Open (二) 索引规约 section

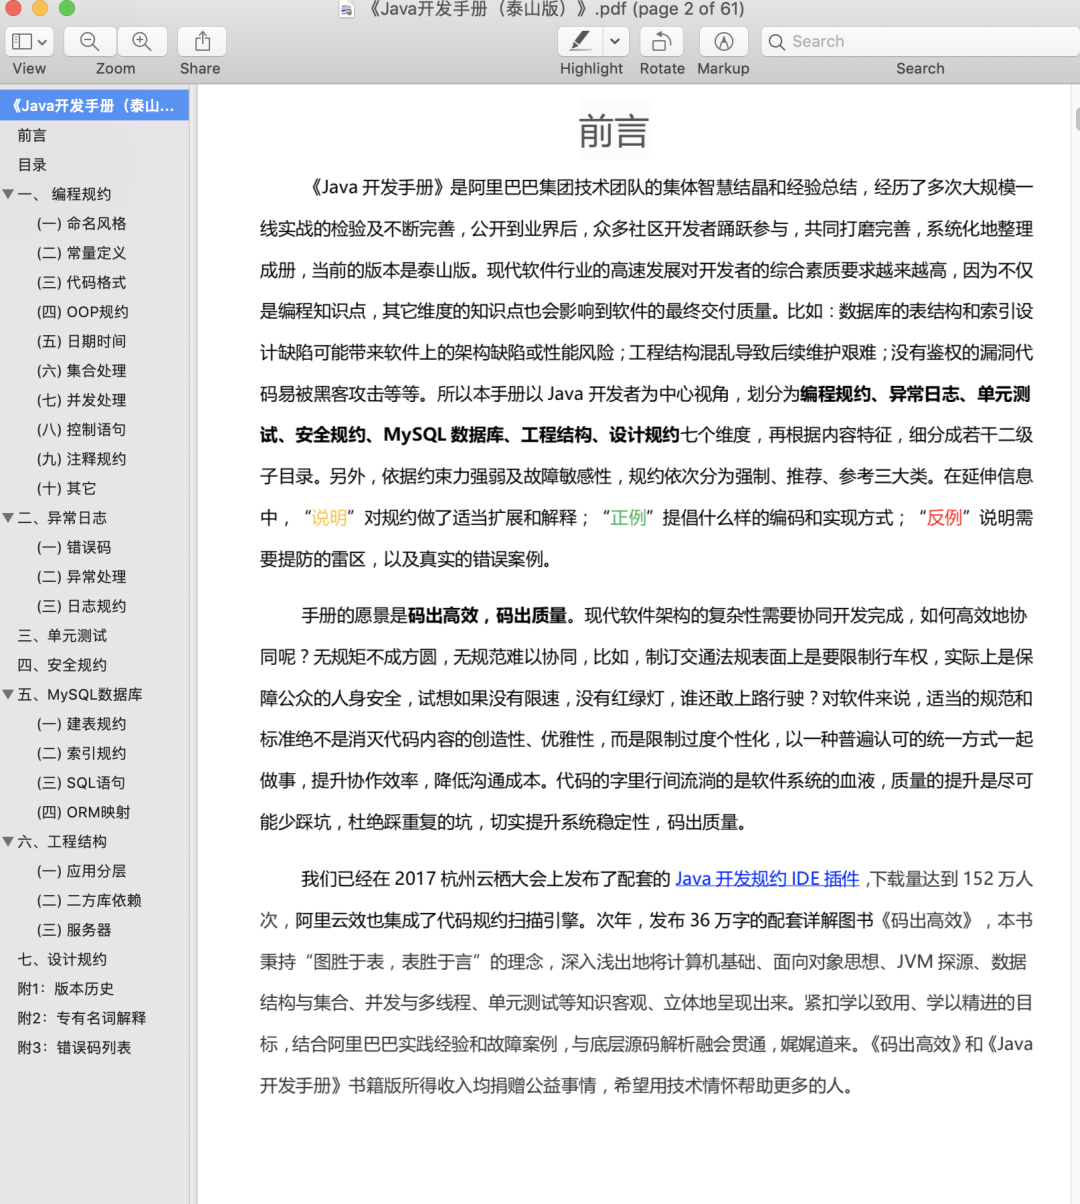click(x=81, y=754)
